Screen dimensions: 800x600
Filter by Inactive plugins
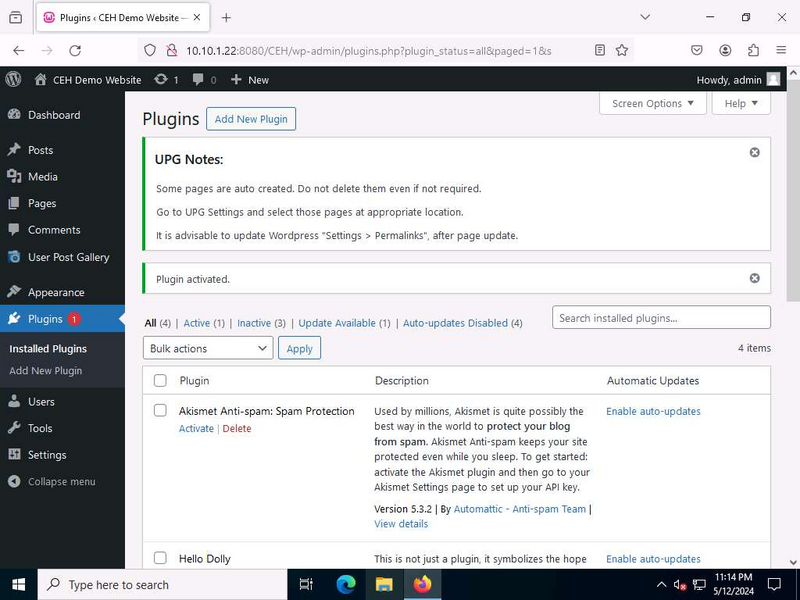(254, 323)
